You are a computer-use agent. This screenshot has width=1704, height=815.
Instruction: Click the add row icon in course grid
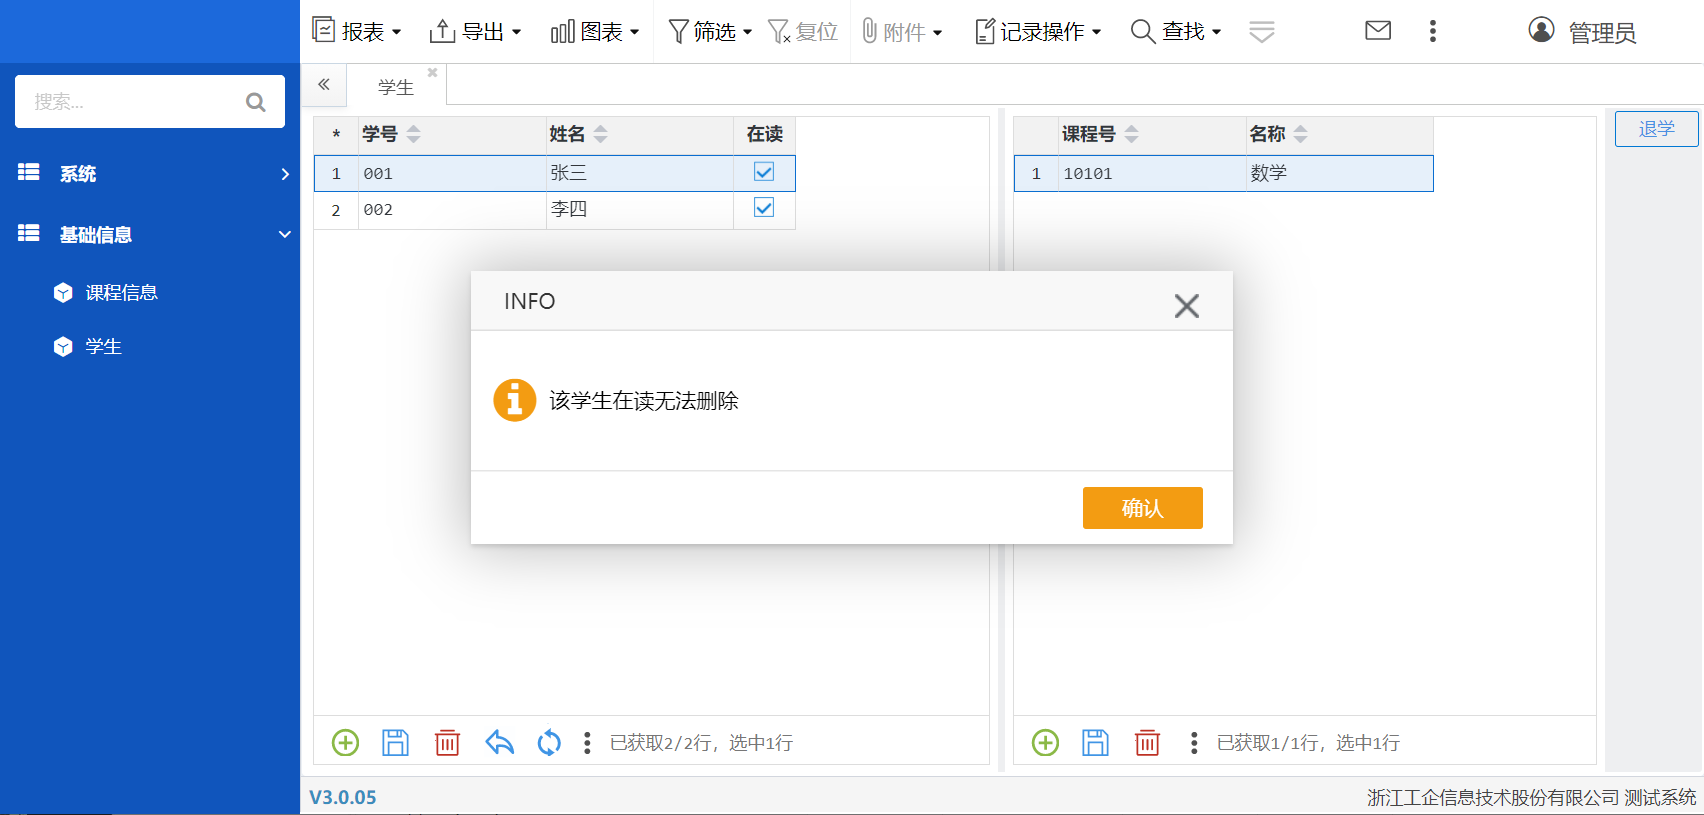coord(1045,742)
